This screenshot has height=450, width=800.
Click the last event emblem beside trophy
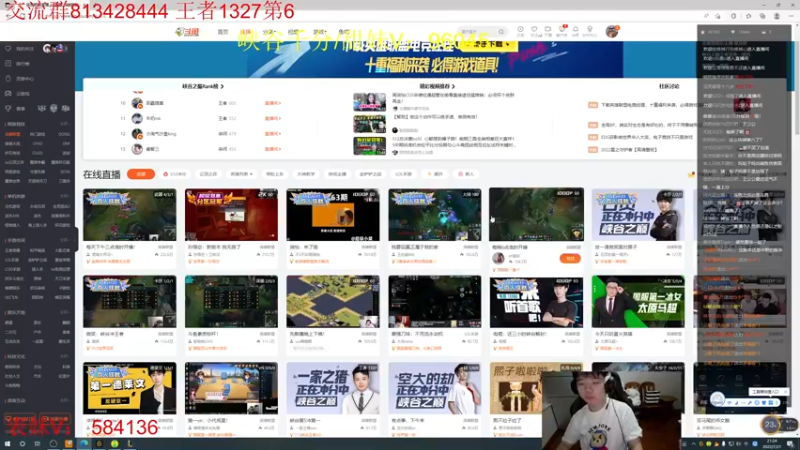(66, 109)
